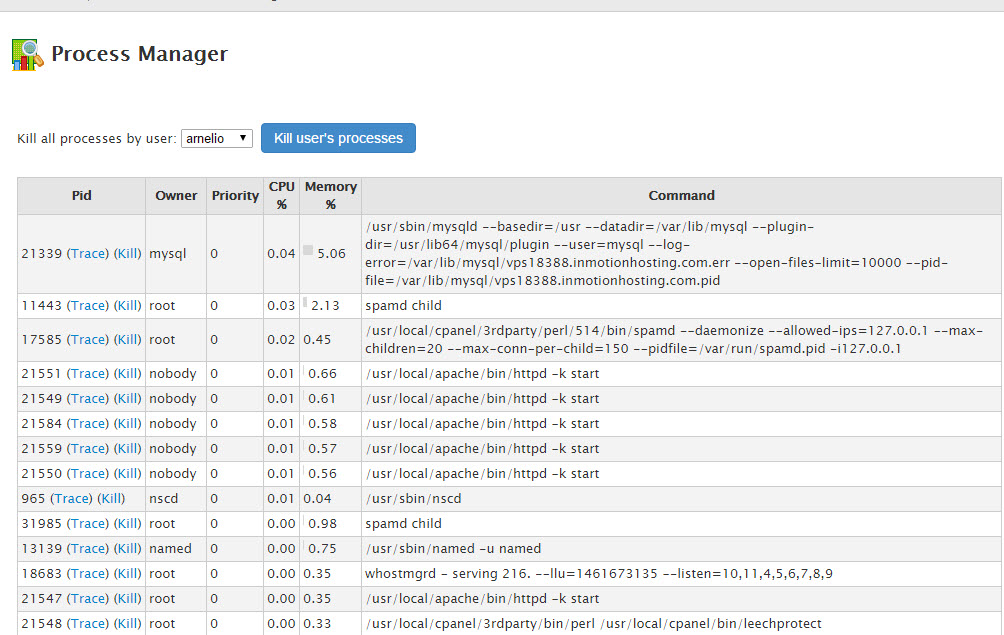This screenshot has width=1004, height=635.
Task: Trace spamd child process 11443
Action: (88, 306)
